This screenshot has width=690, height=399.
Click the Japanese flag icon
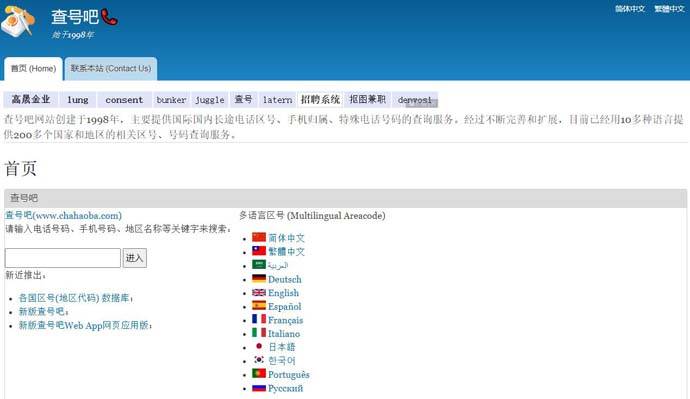point(259,347)
